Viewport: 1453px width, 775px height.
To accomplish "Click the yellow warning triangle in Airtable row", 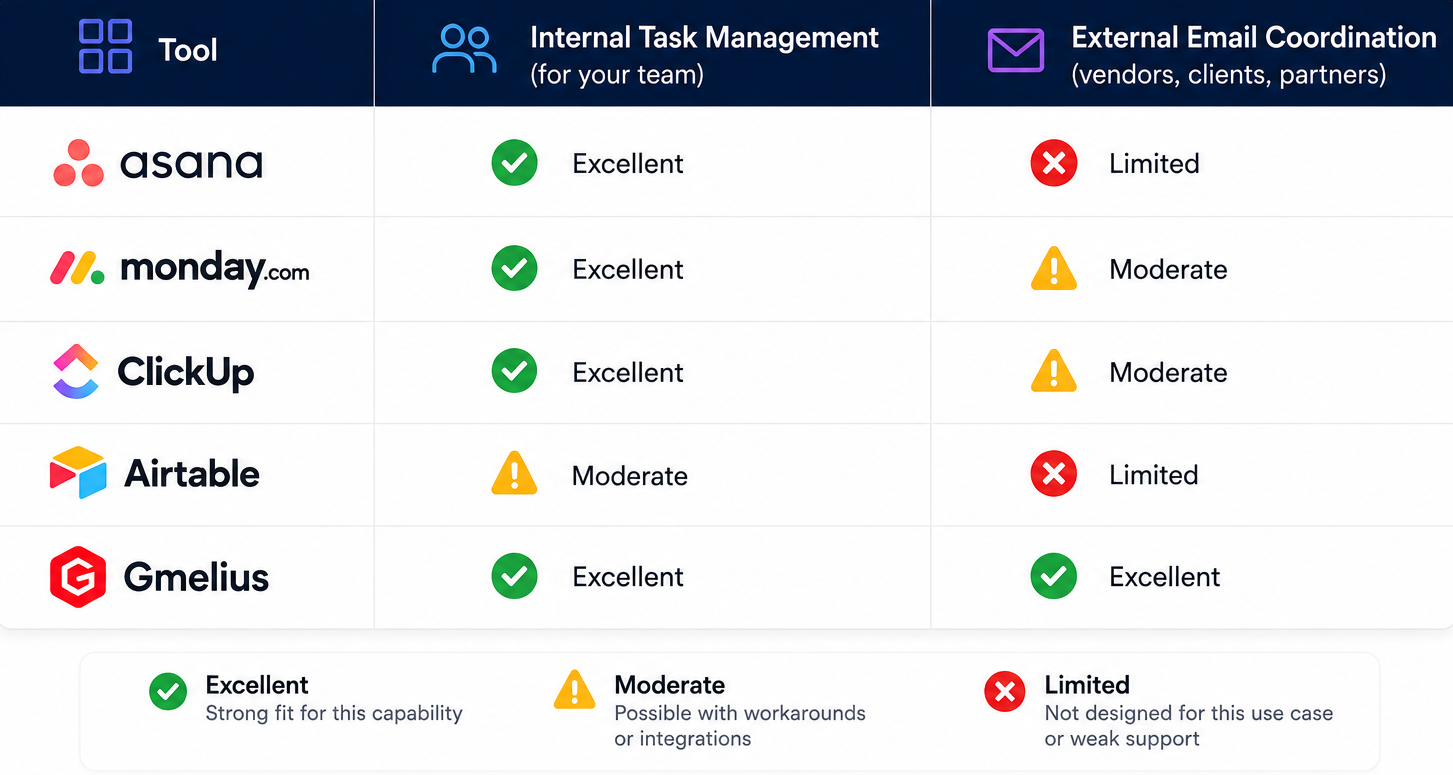I will (x=514, y=474).
